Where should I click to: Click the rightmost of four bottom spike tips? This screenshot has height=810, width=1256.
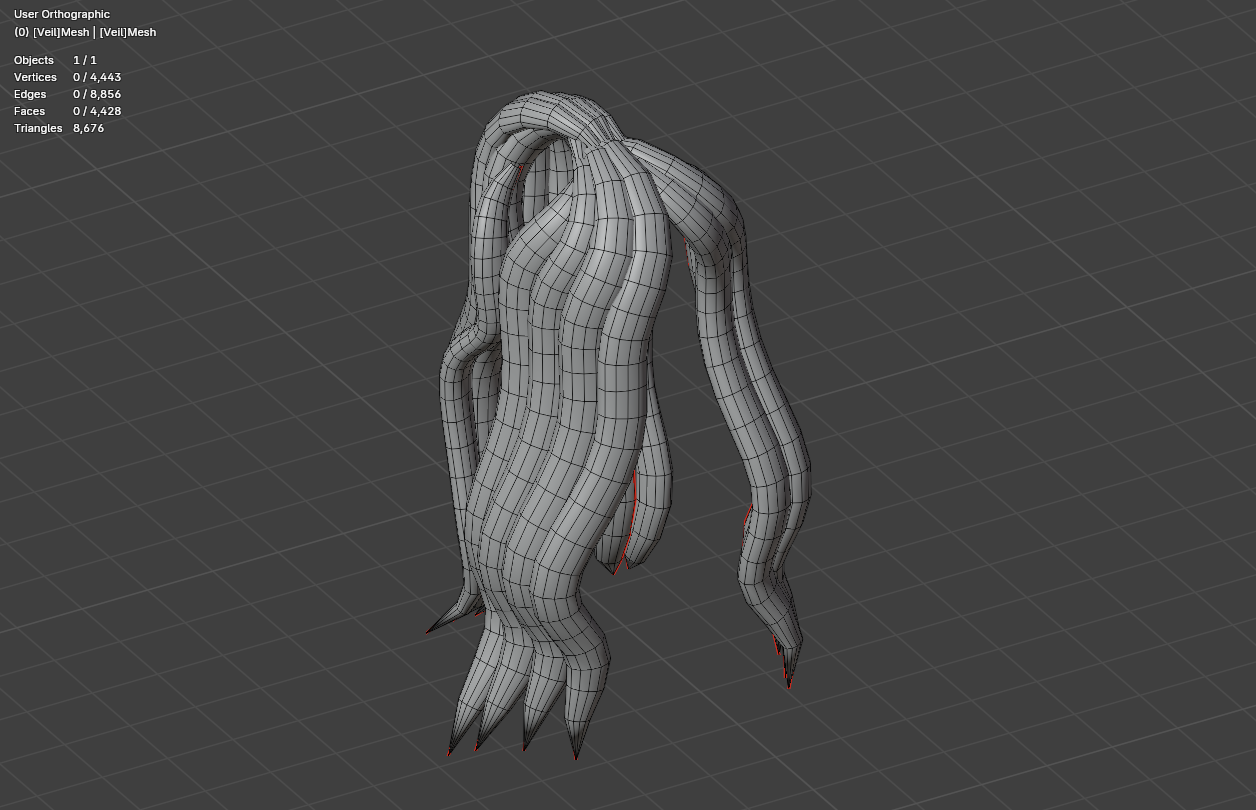point(575,757)
